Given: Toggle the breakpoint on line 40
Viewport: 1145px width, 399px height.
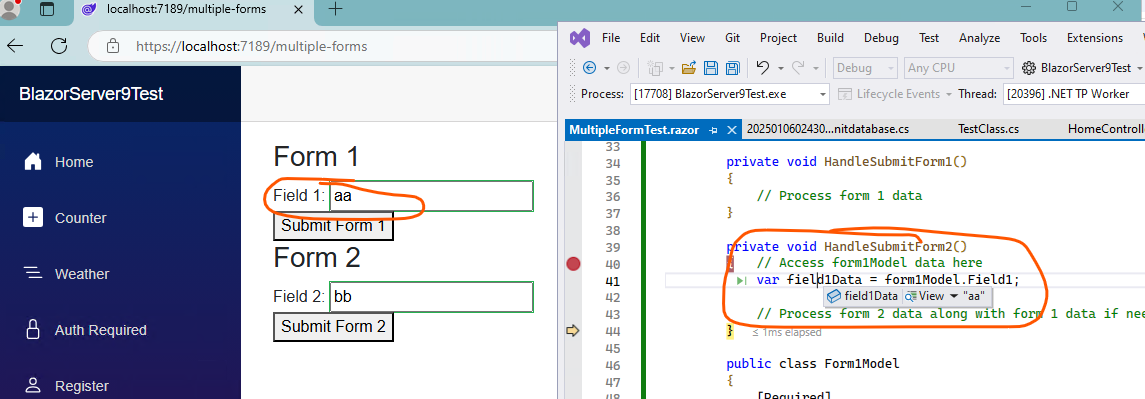Looking at the screenshot, I should tap(573, 264).
